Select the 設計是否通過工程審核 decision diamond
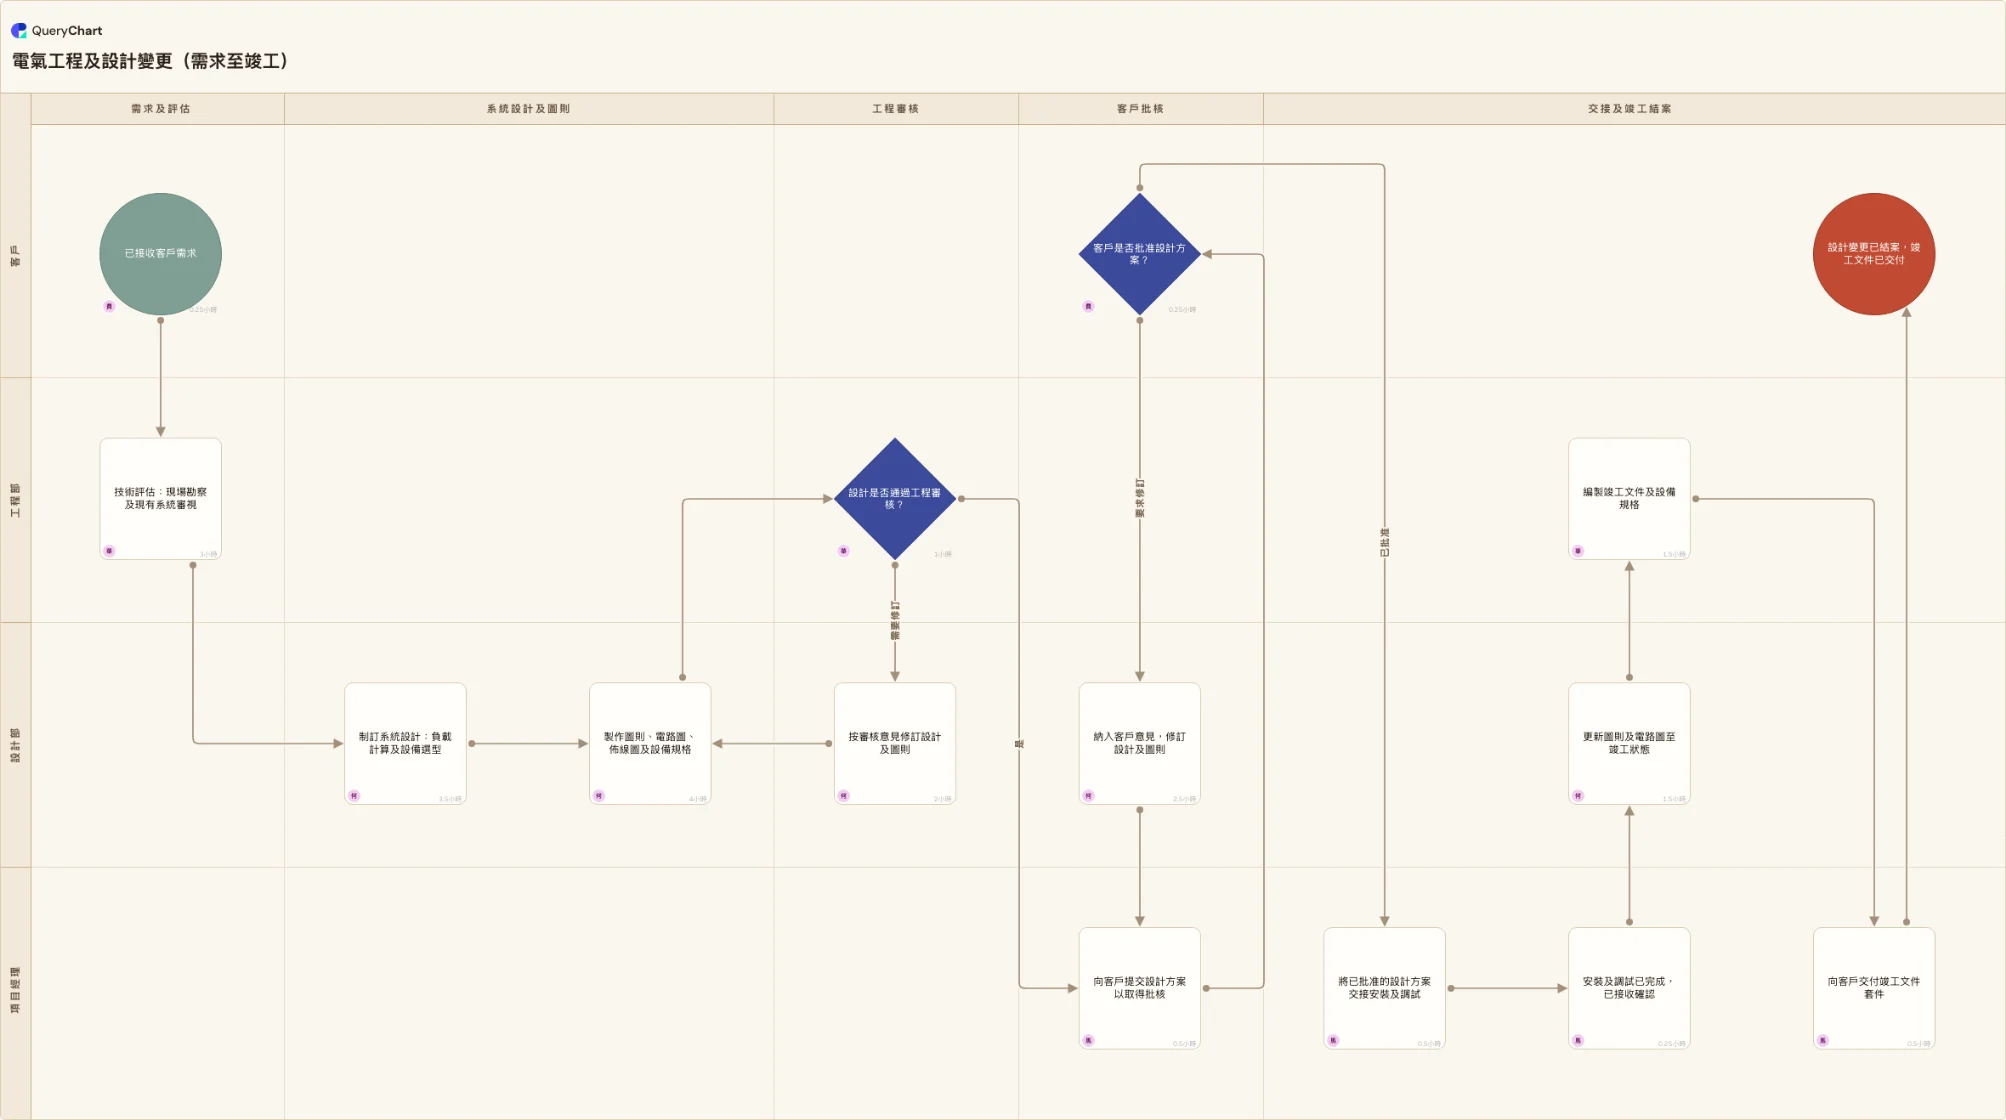The height and width of the screenshot is (1120, 2006). [895, 499]
